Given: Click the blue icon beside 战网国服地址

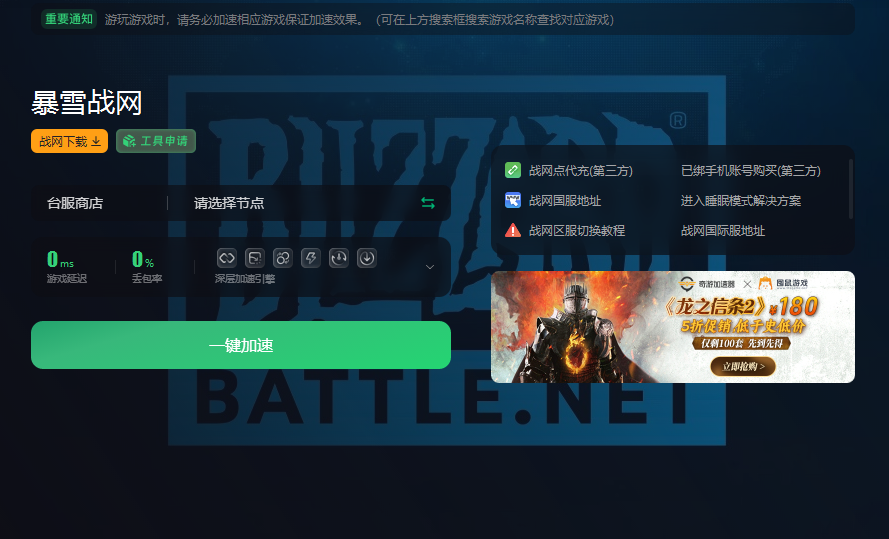Looking at the screenshot, I should coord(513,200).
